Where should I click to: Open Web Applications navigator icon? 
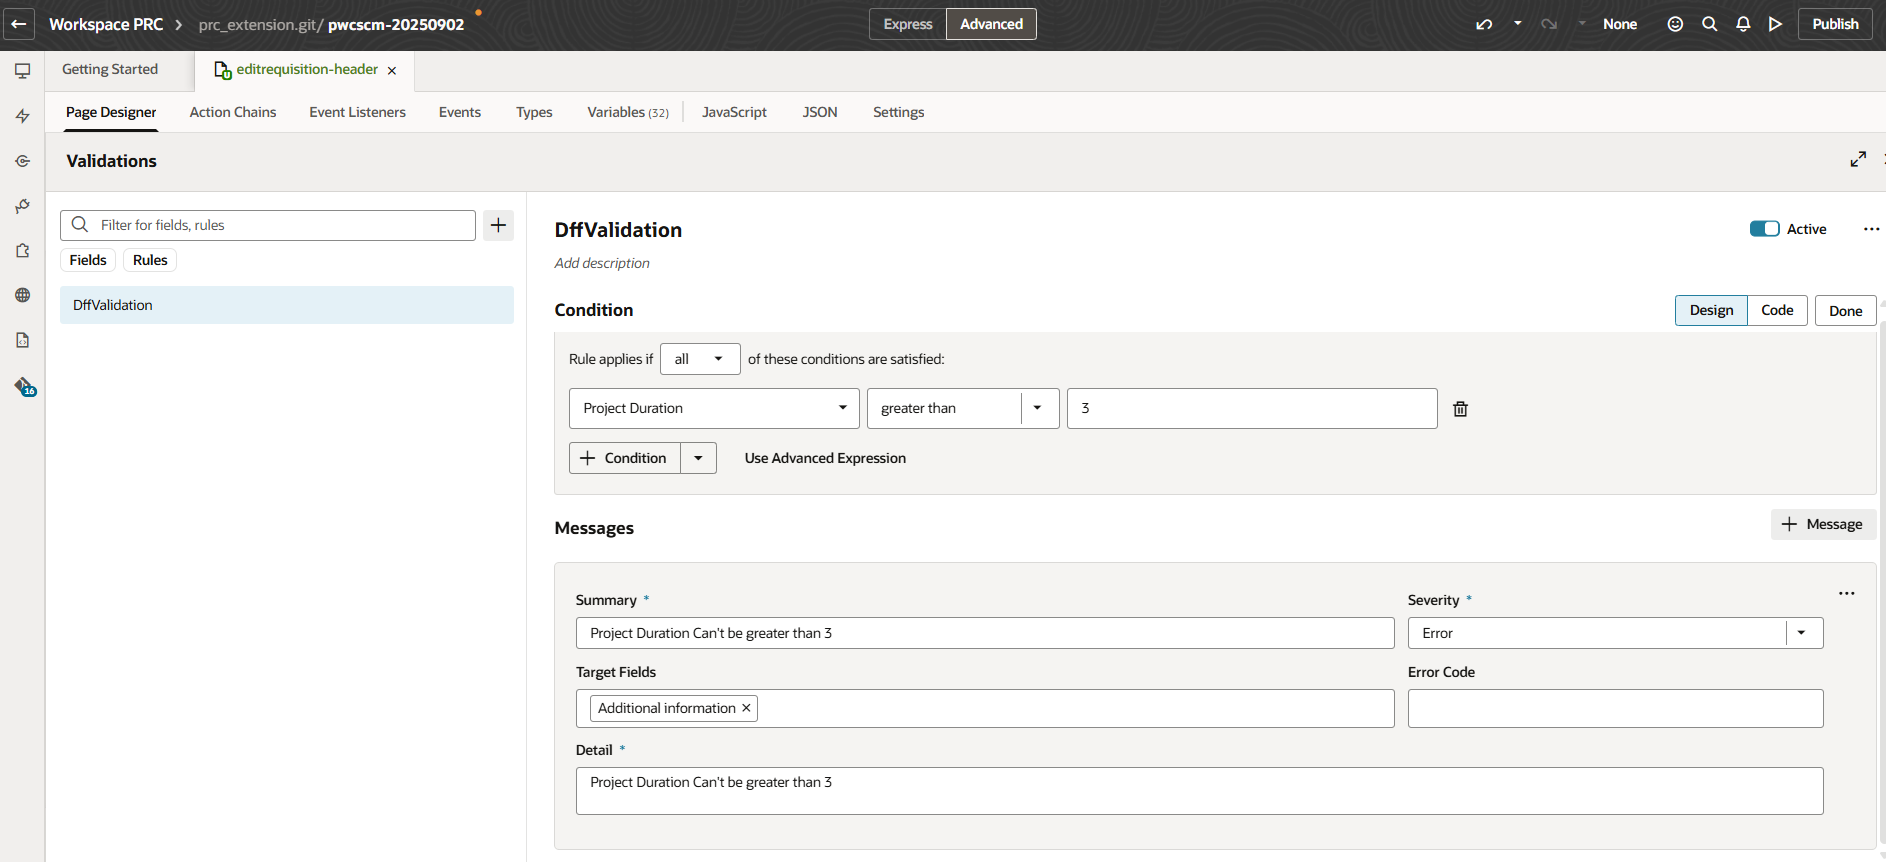point(22,71)
